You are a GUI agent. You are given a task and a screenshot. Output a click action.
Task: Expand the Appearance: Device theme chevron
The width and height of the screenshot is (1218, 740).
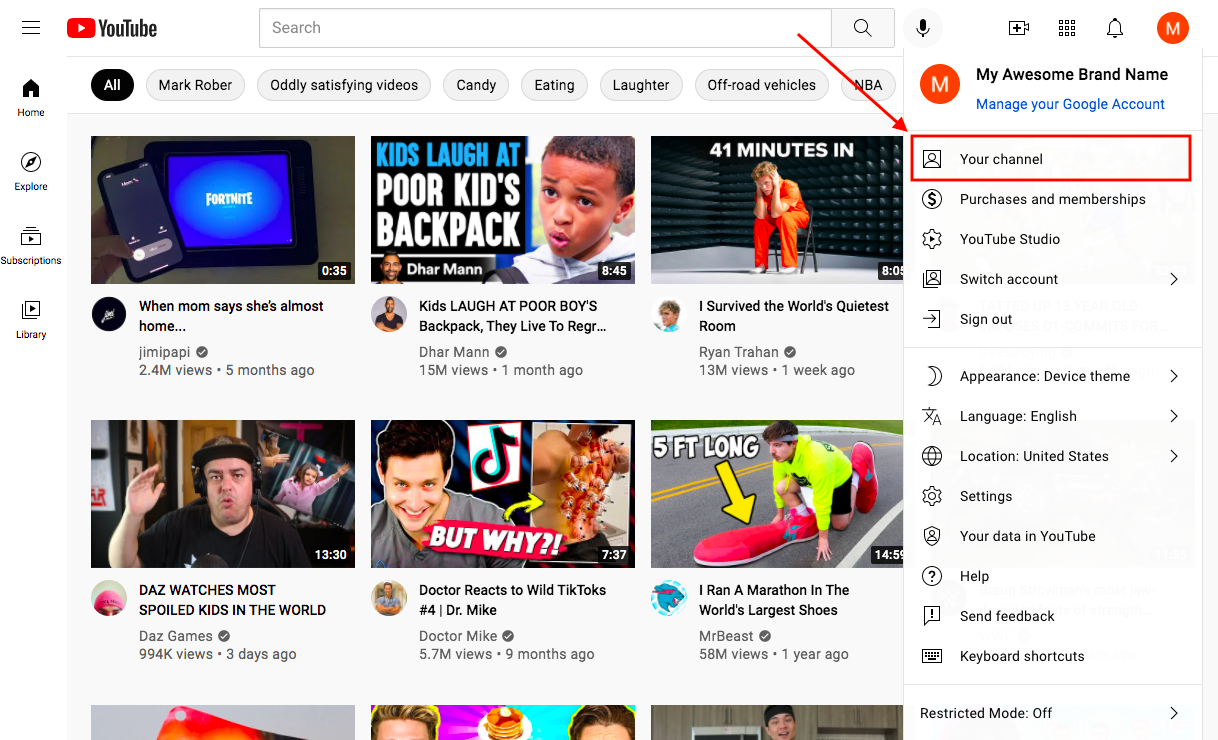(x=1174, y=376)
